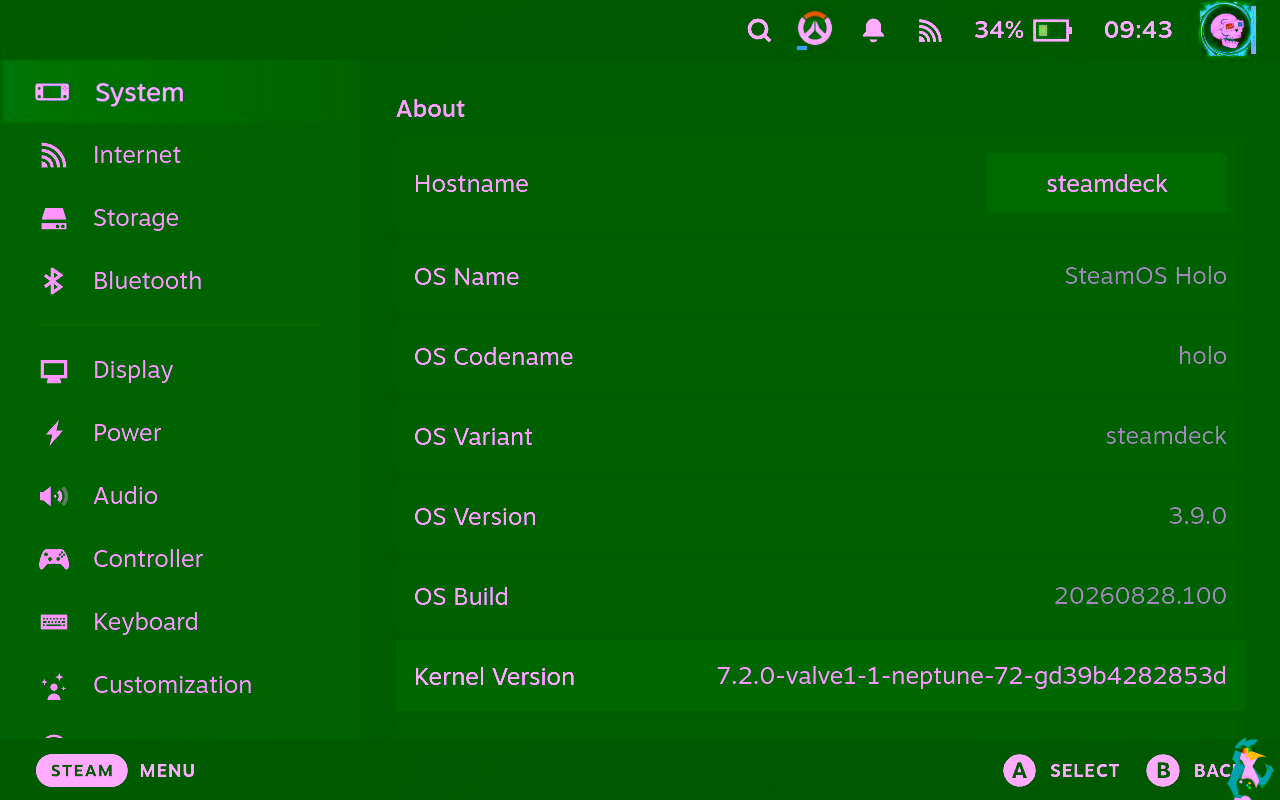Viewport: 1280px width, 800px height.
Task: Click the OS Codename label
Action: (x=493, y=357)
